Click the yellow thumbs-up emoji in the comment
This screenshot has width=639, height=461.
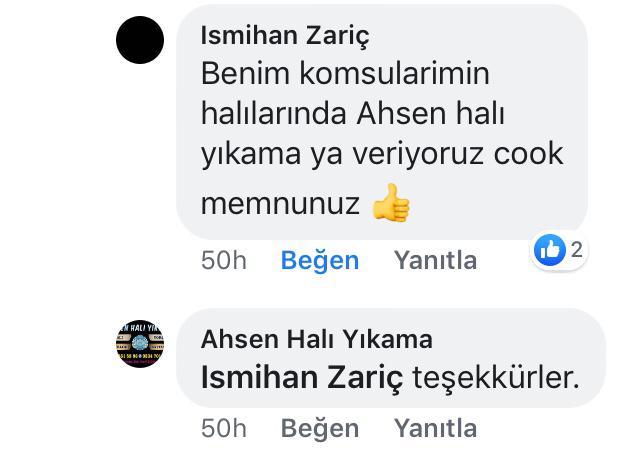(391, 203)
